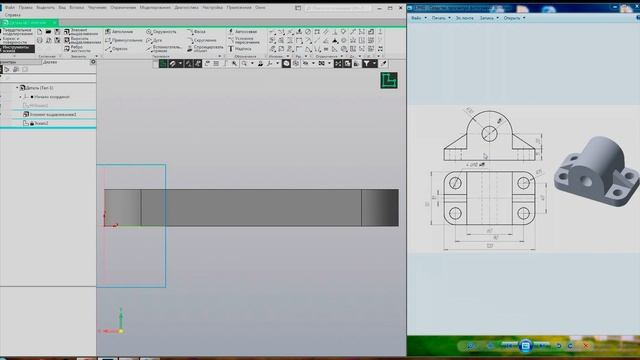640x360 pixels.
Task: Switch to Дерево tab in panel
Action: [x=50, y=62]
